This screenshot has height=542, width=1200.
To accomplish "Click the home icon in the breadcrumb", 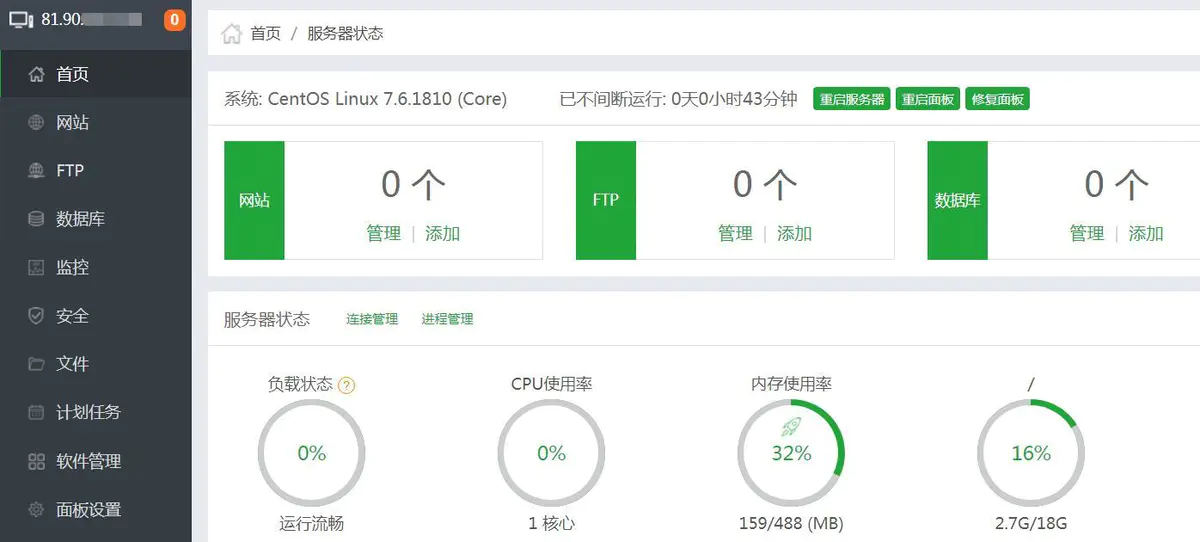I will [232, 34].
